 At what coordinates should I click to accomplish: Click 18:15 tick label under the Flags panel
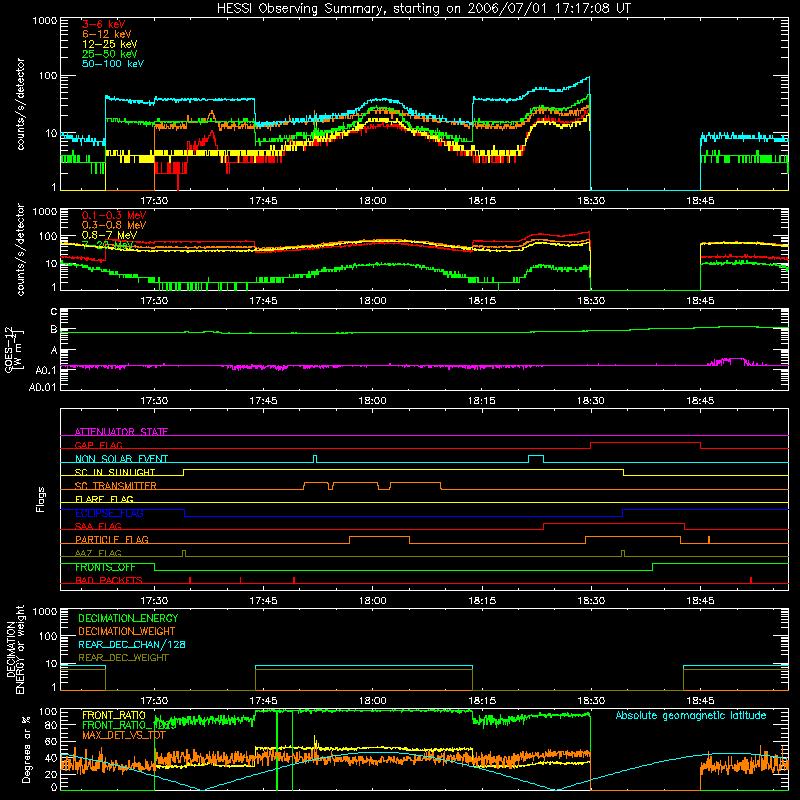pos(482,601)
